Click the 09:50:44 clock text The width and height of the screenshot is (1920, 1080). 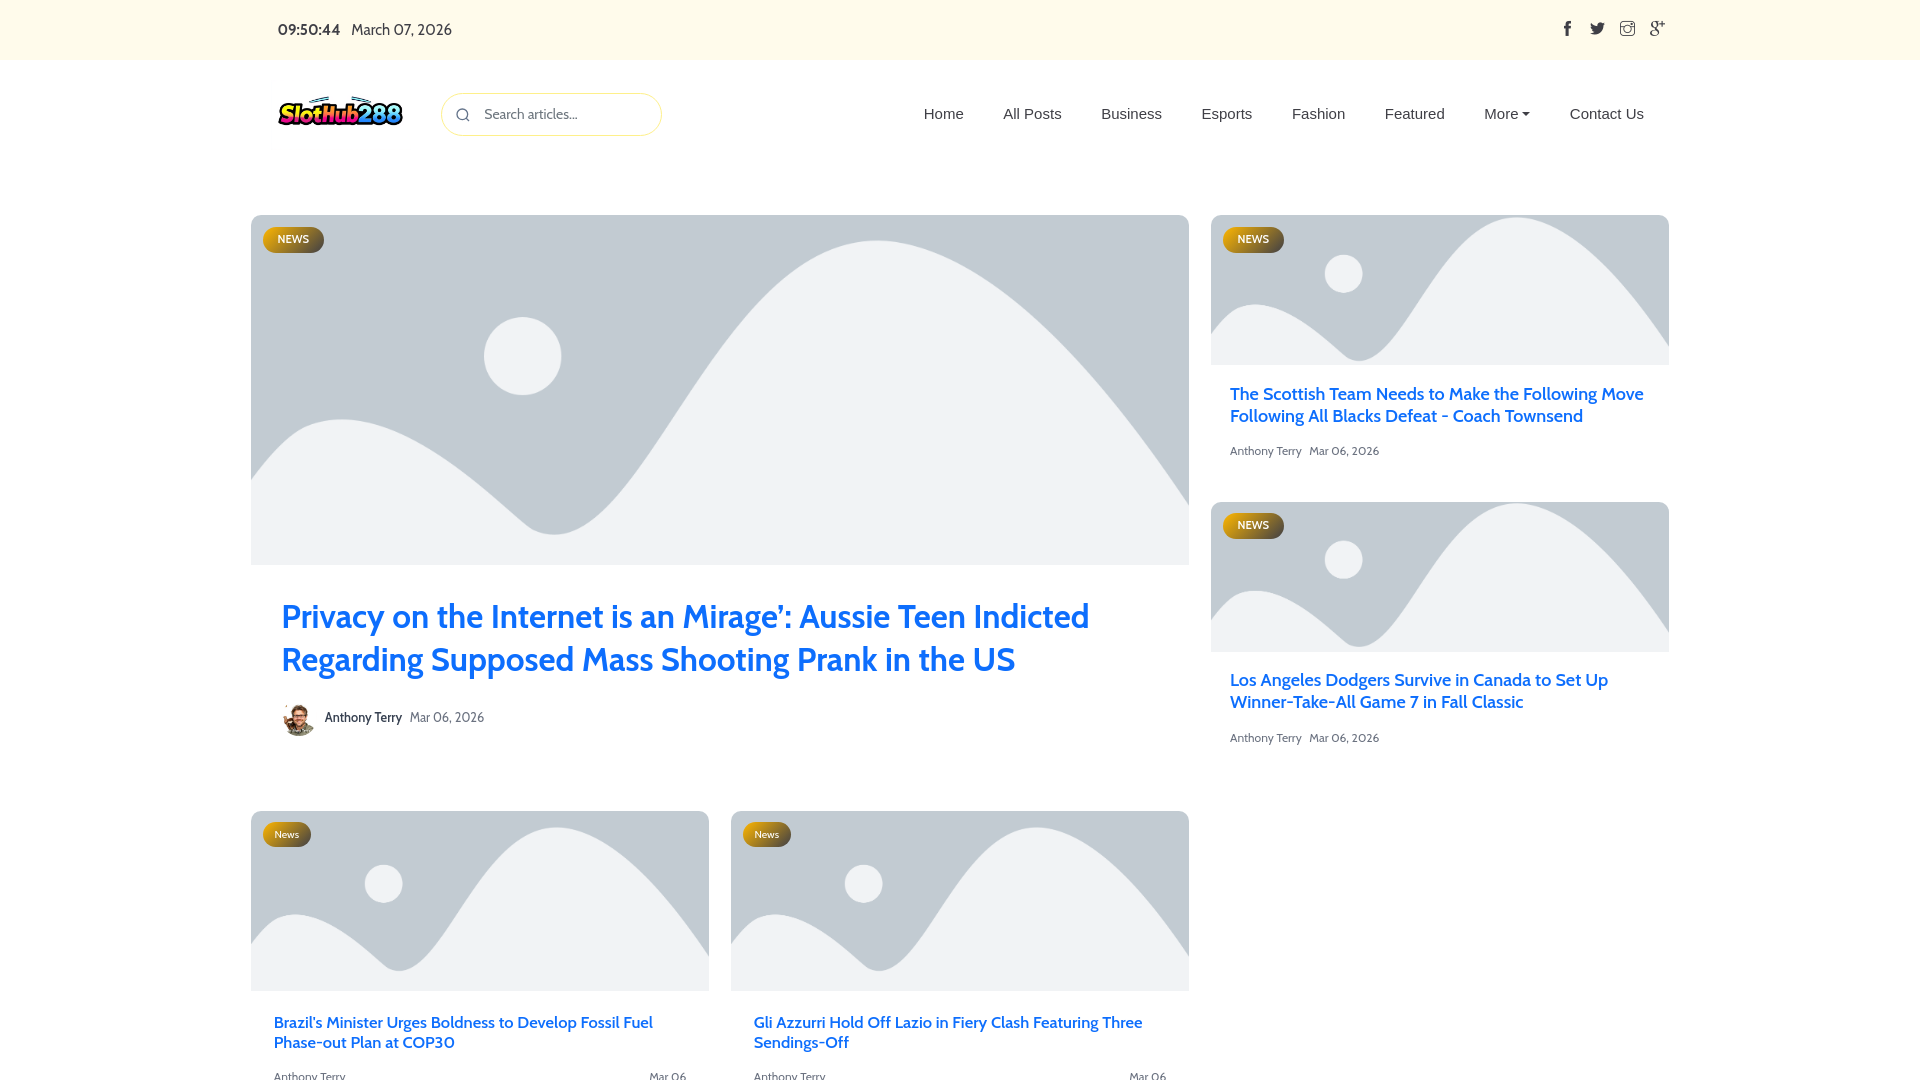coord(309,30)
